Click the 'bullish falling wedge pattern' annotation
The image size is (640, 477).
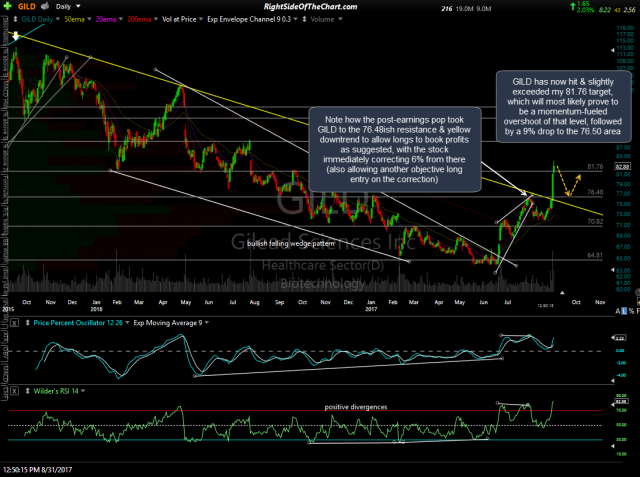click(x=291, y=244)
